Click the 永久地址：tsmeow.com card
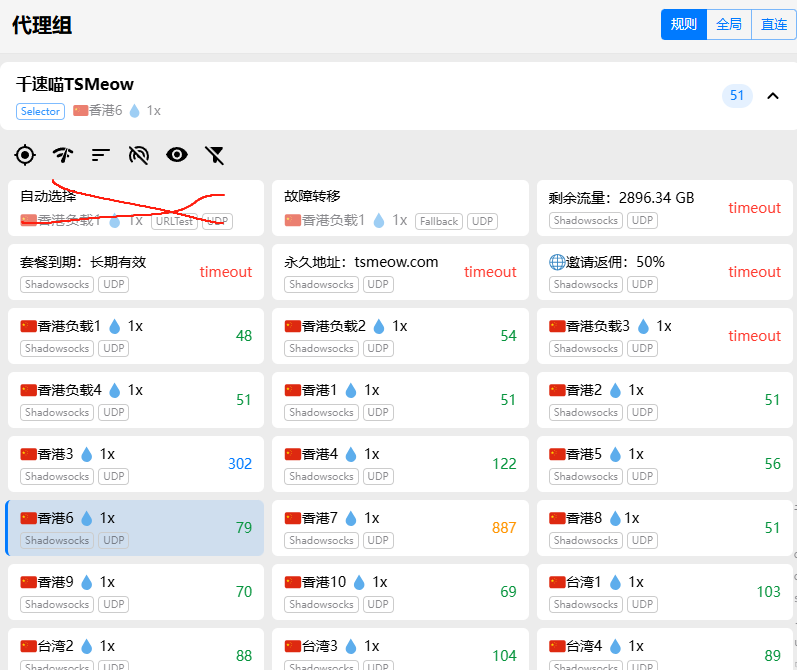This screenshot has width=797, height=670. 401,272
